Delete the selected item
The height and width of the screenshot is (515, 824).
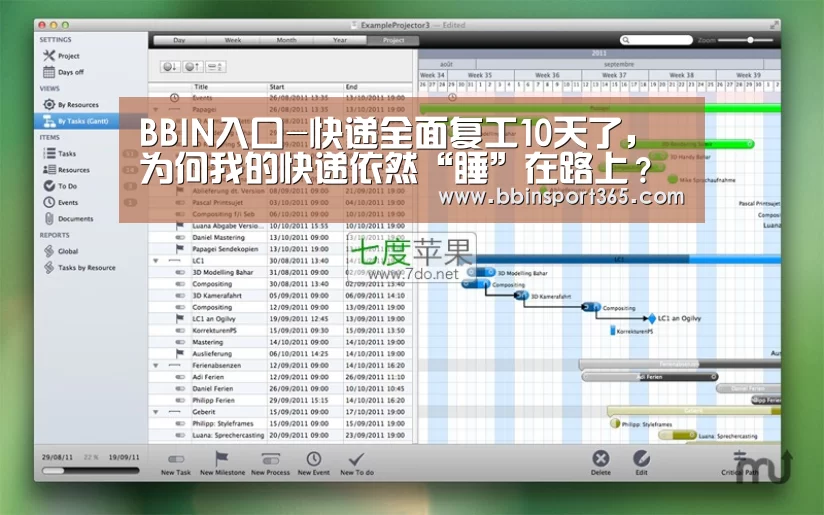[601, 463]
